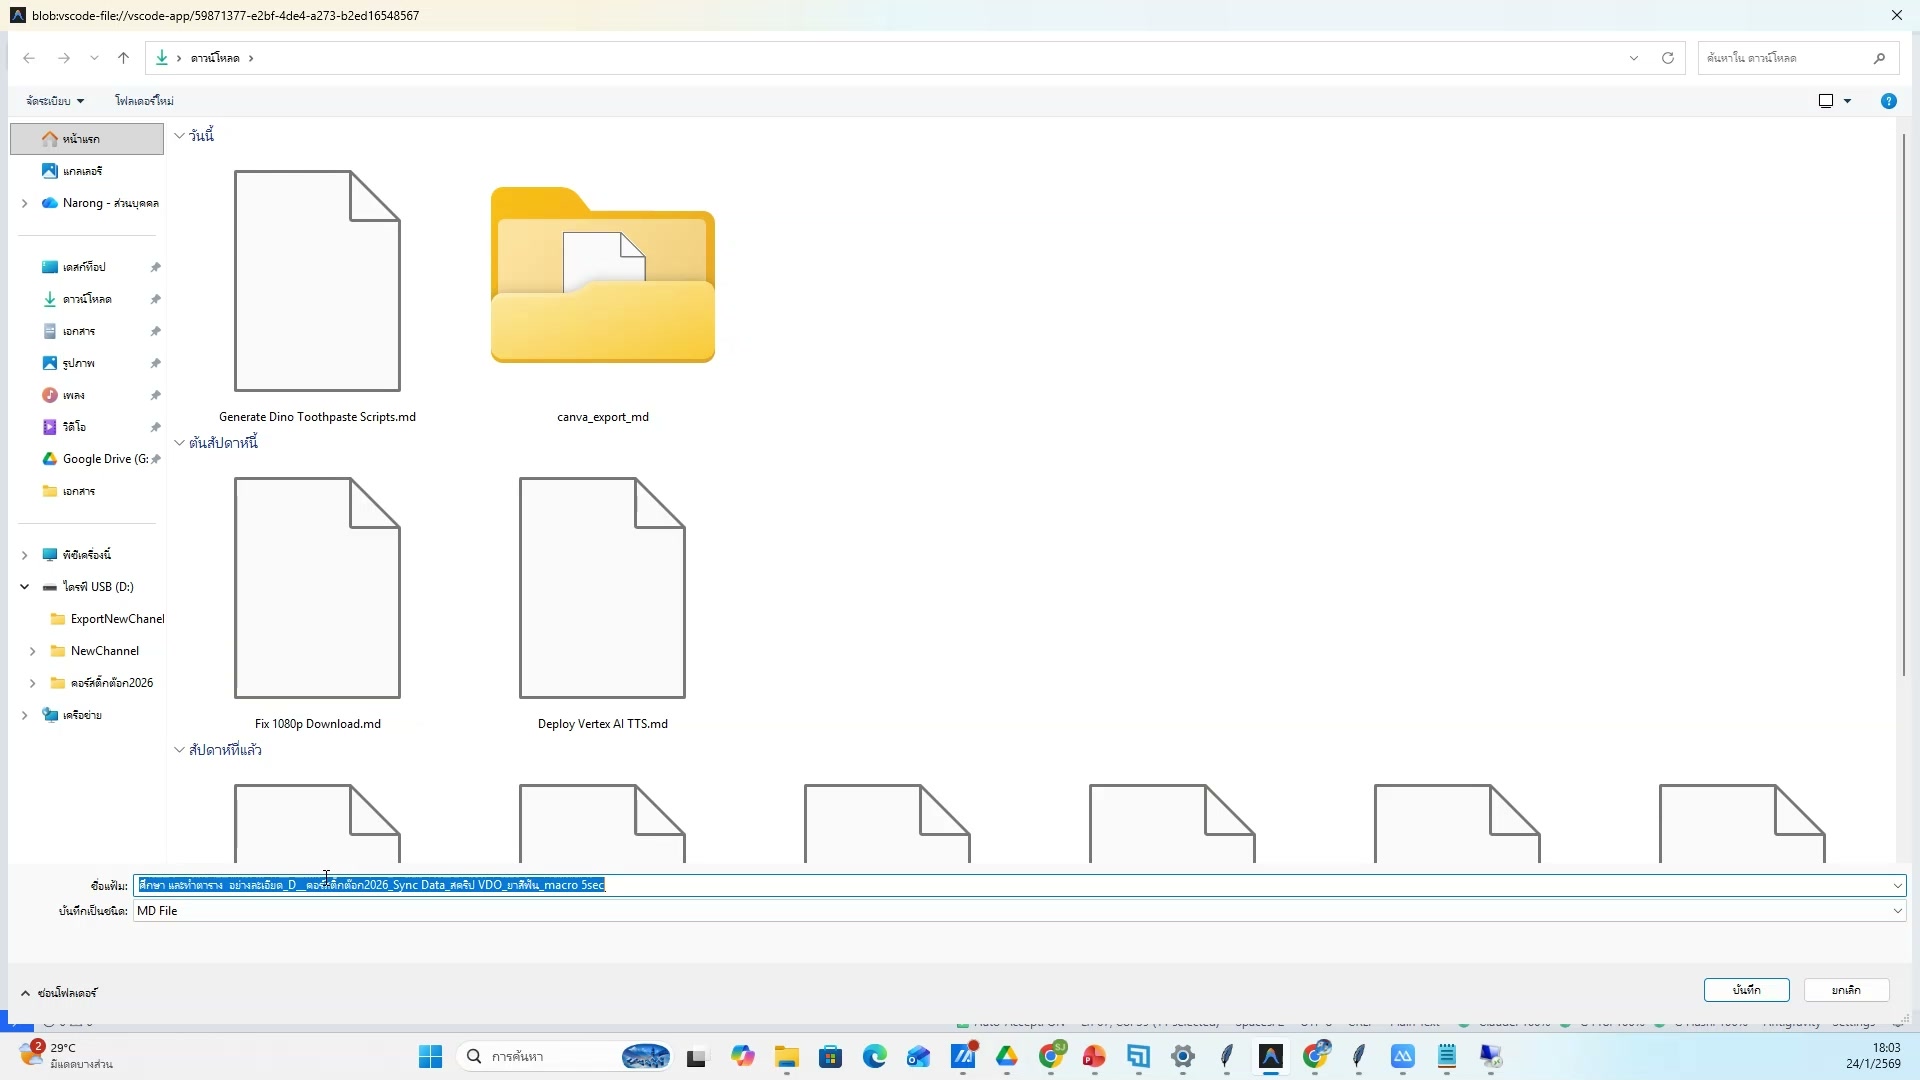Image resolution: width=1920 pixels, height=1080 pixels.
Task: Collapse the 'สัปดาห์ที่แล้ว' group header
Action: point(180,750)
